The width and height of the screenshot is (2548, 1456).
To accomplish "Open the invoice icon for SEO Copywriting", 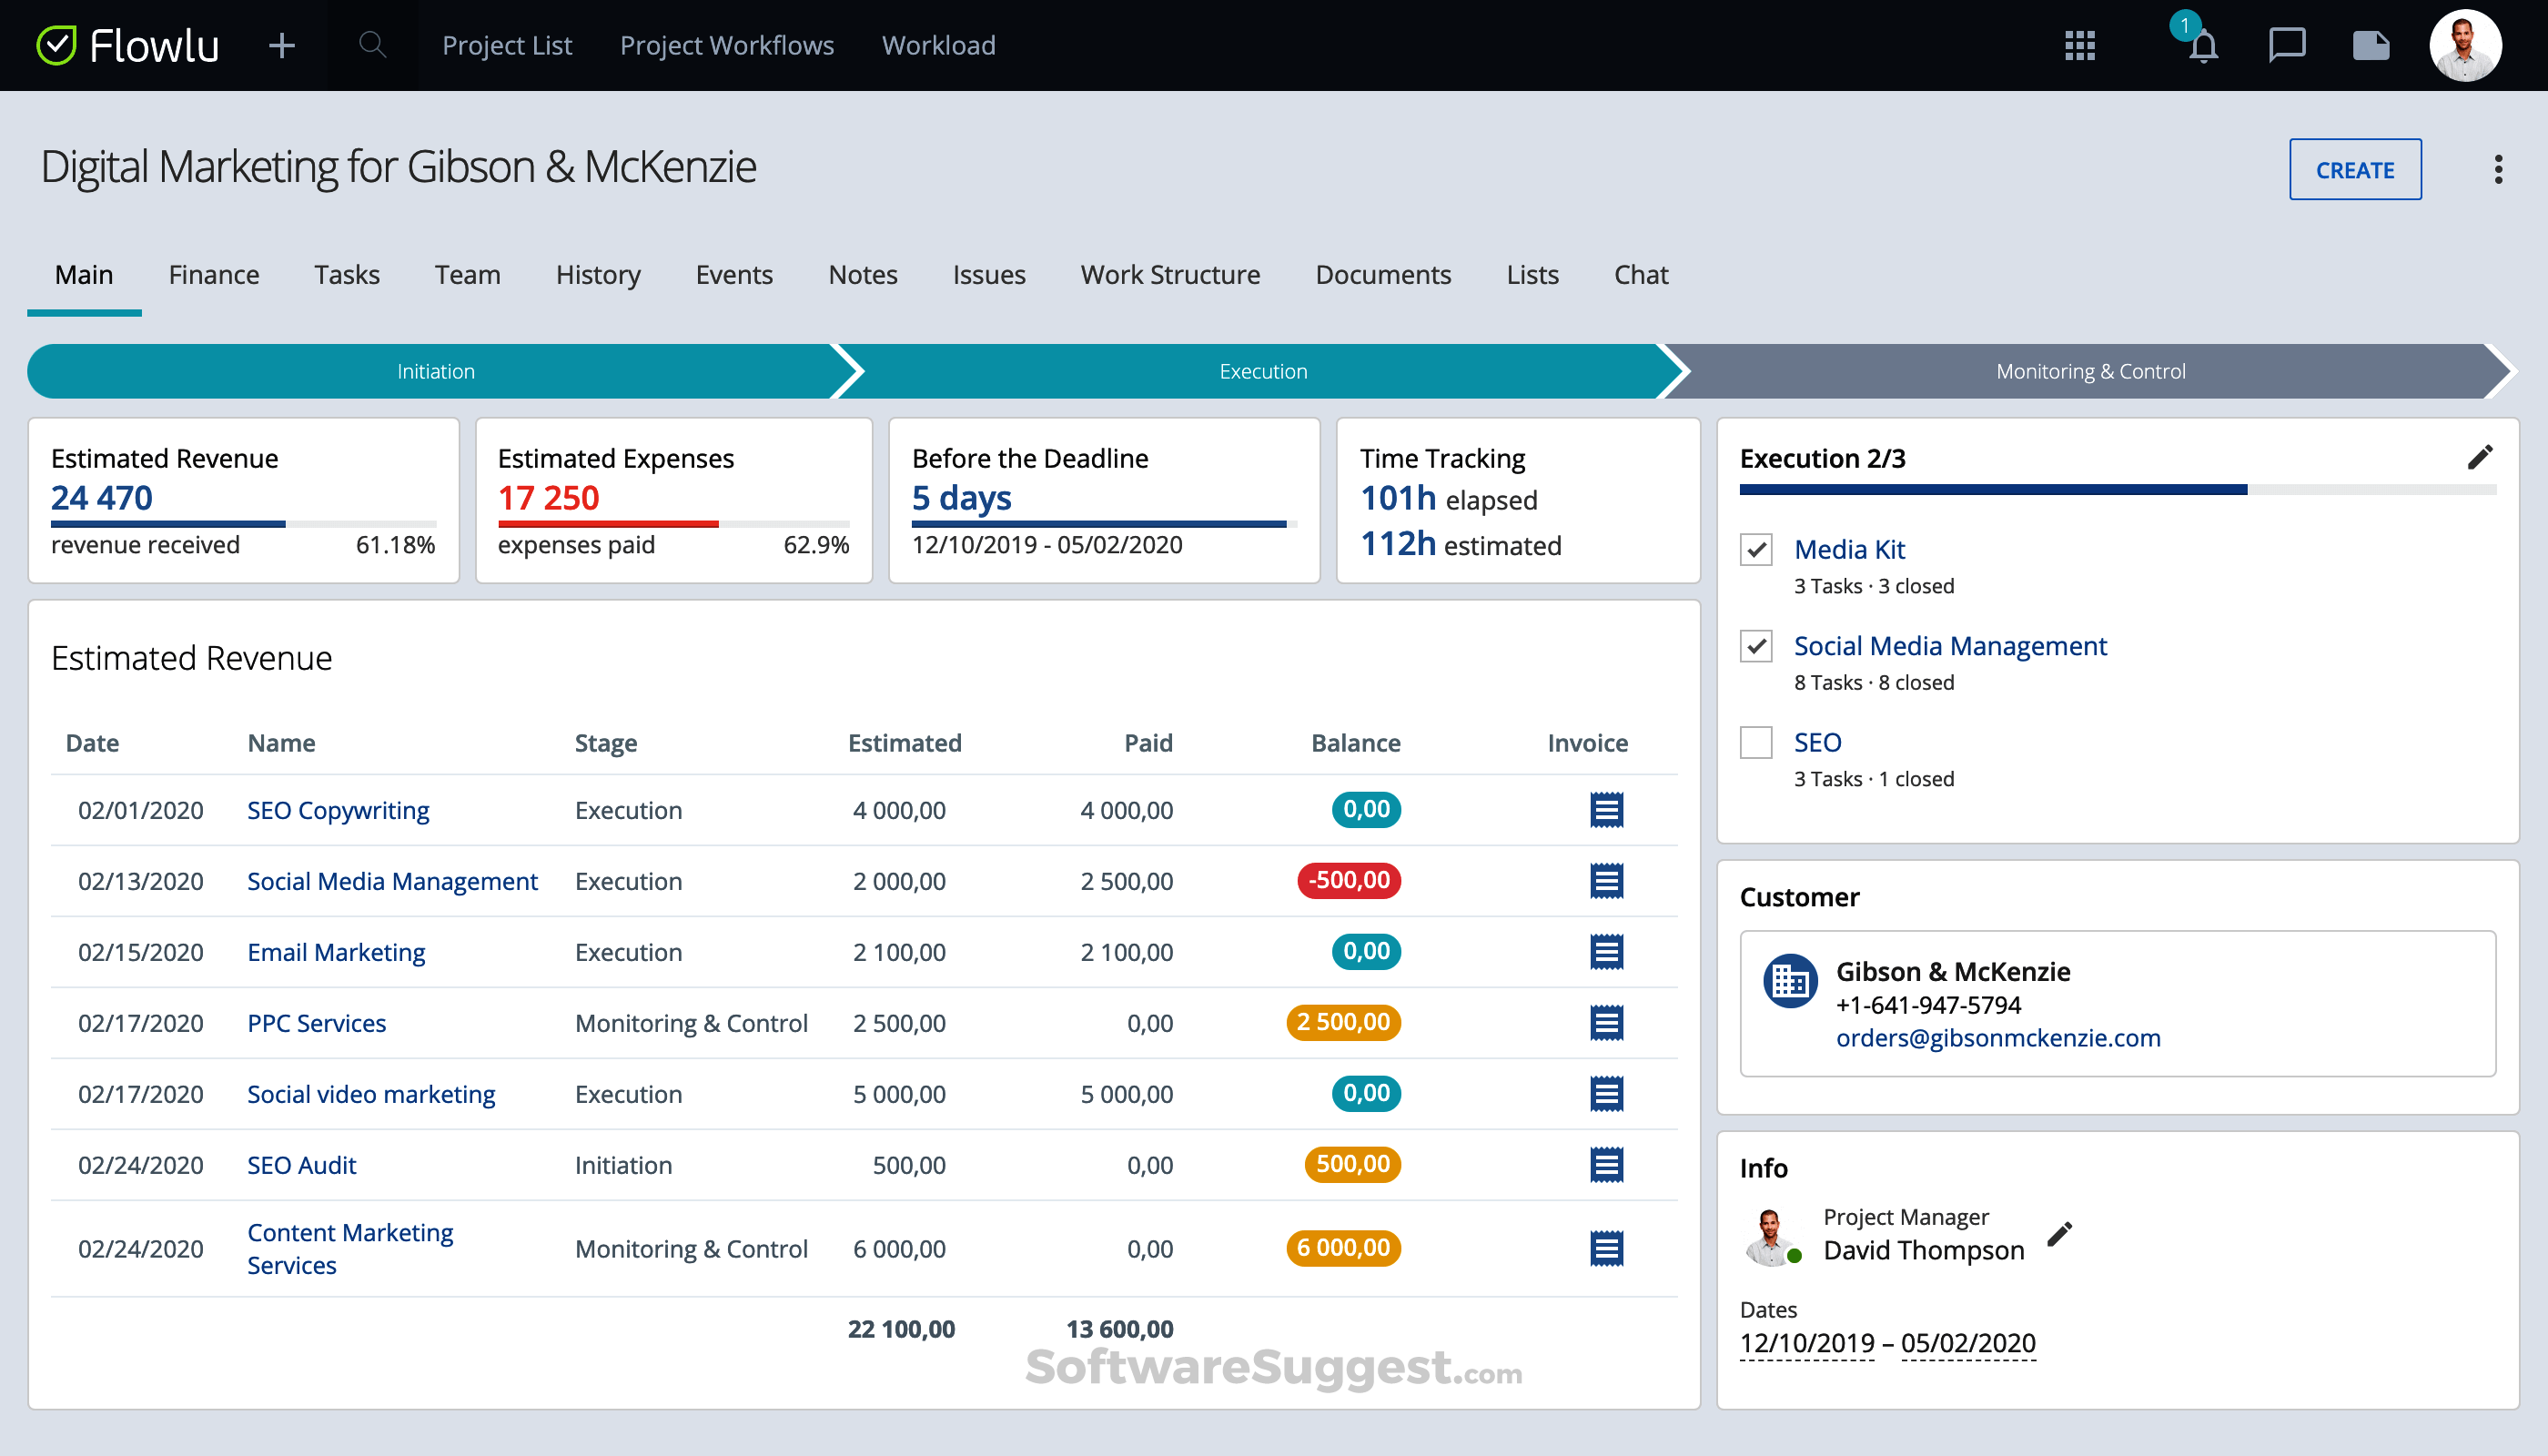I will point(1606,810).
